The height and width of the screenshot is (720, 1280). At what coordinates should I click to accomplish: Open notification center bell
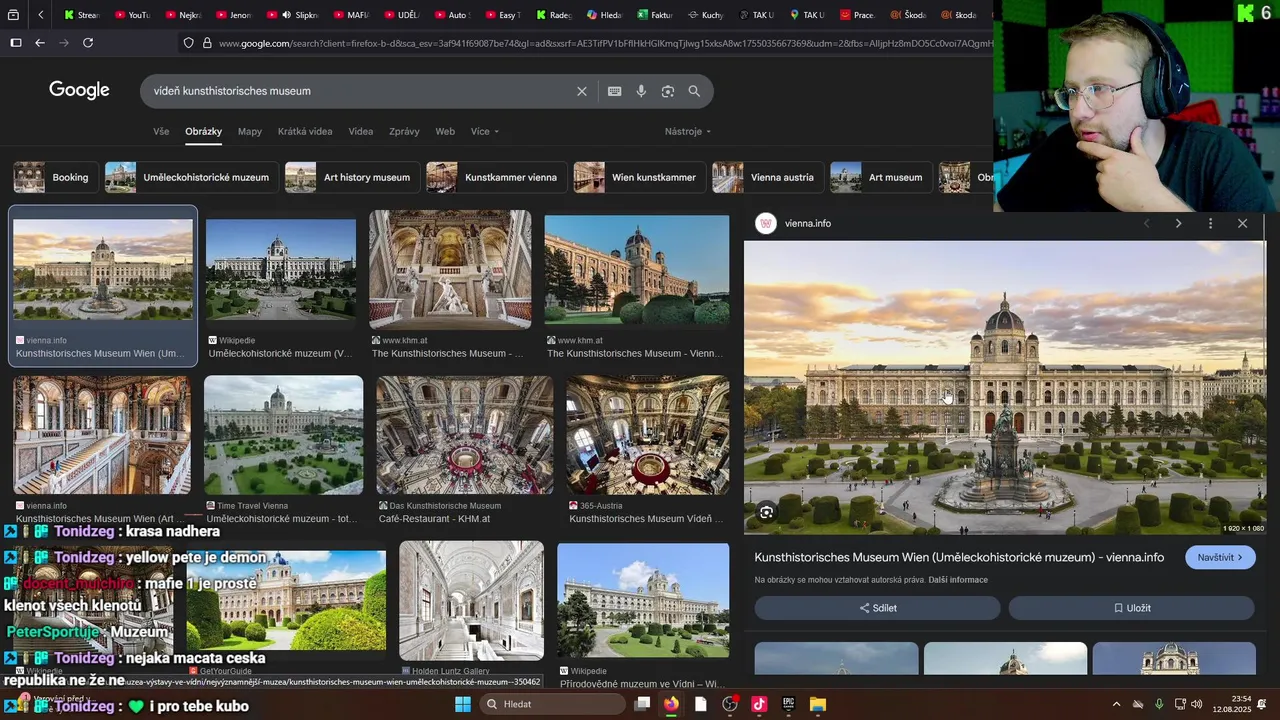coord(1262,704)
